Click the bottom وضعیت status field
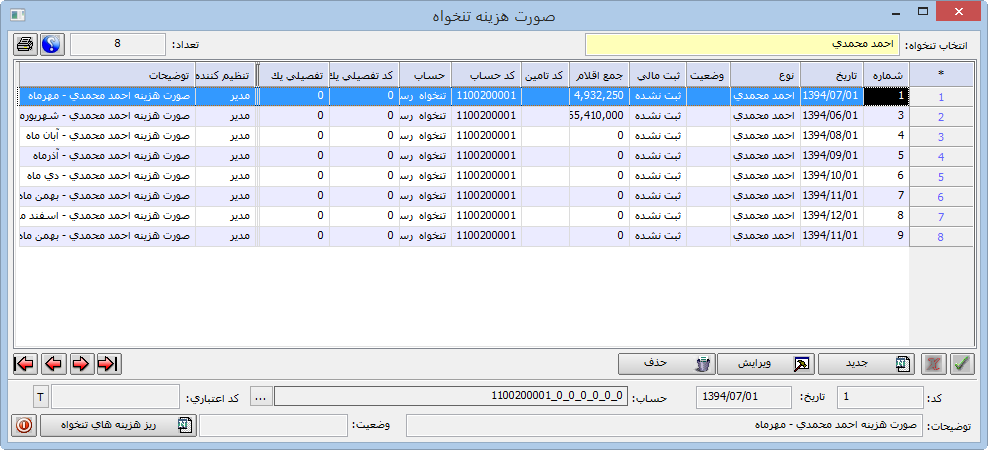This screenshot has width=988, height=450. coord(273,425)
